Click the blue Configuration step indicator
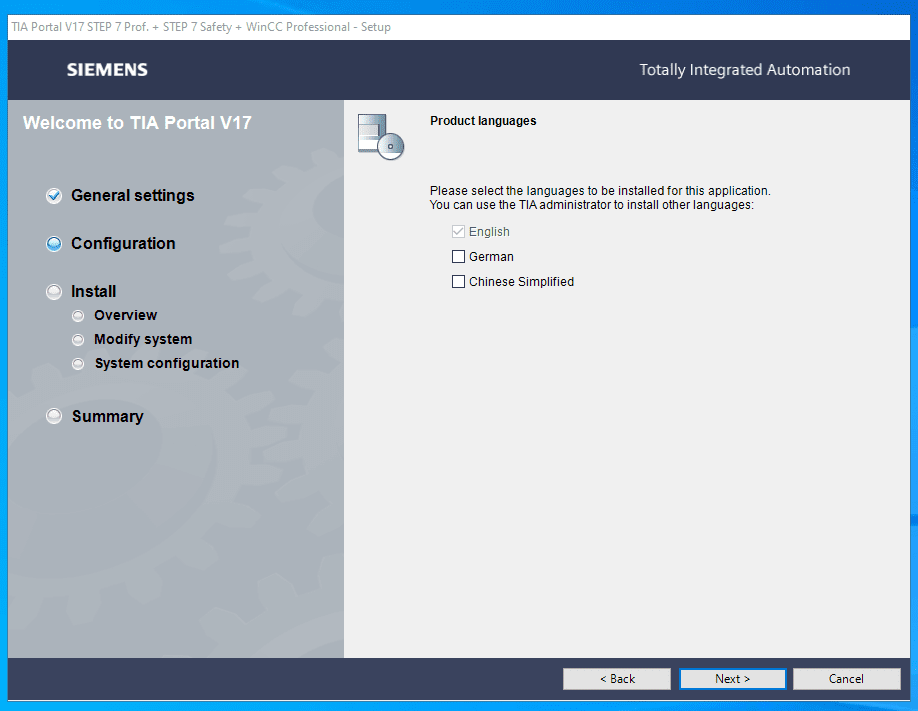The width and height of the screenshot is (918, 711). click(54, 244)
